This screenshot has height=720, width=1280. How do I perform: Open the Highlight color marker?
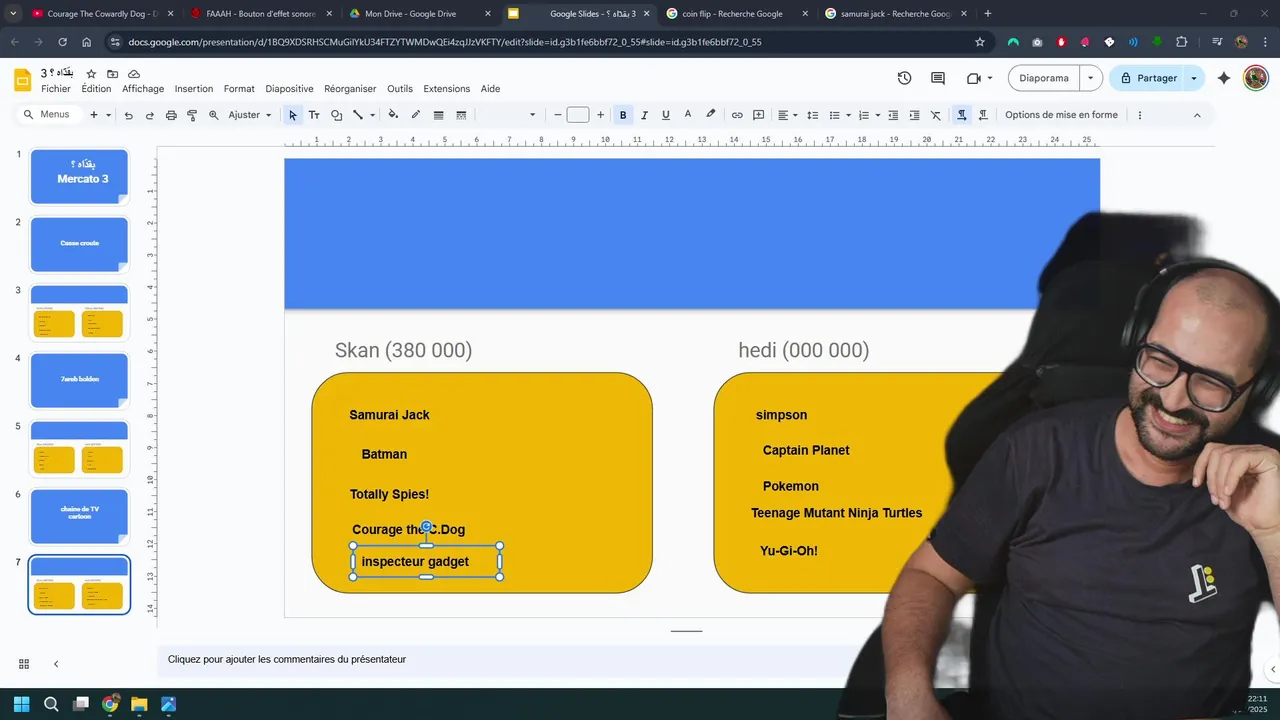711,115
